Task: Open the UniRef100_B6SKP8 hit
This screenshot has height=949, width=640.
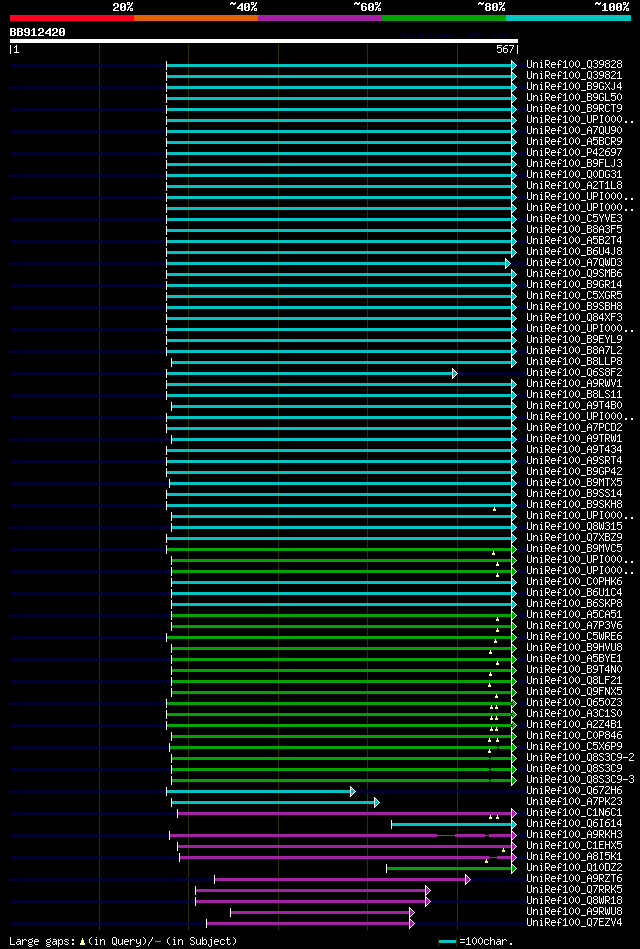Action: click(574, 603)
